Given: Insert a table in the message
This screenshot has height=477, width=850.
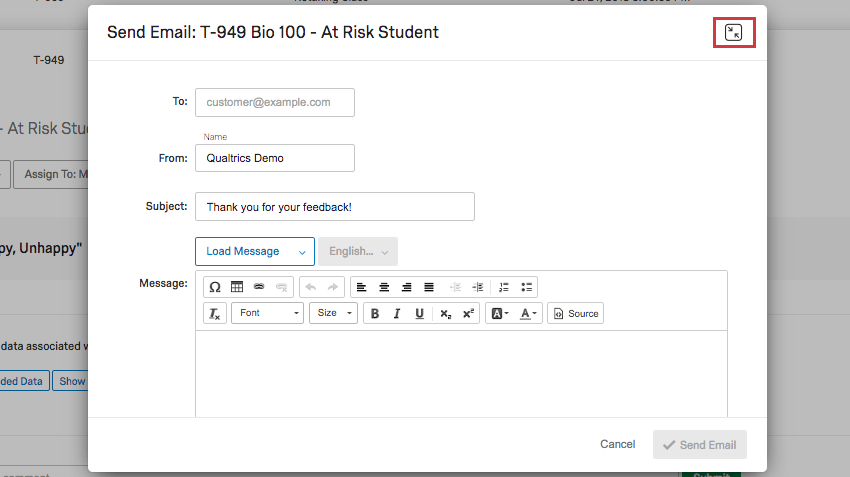Looking at the screenshot, I should 237,287.
